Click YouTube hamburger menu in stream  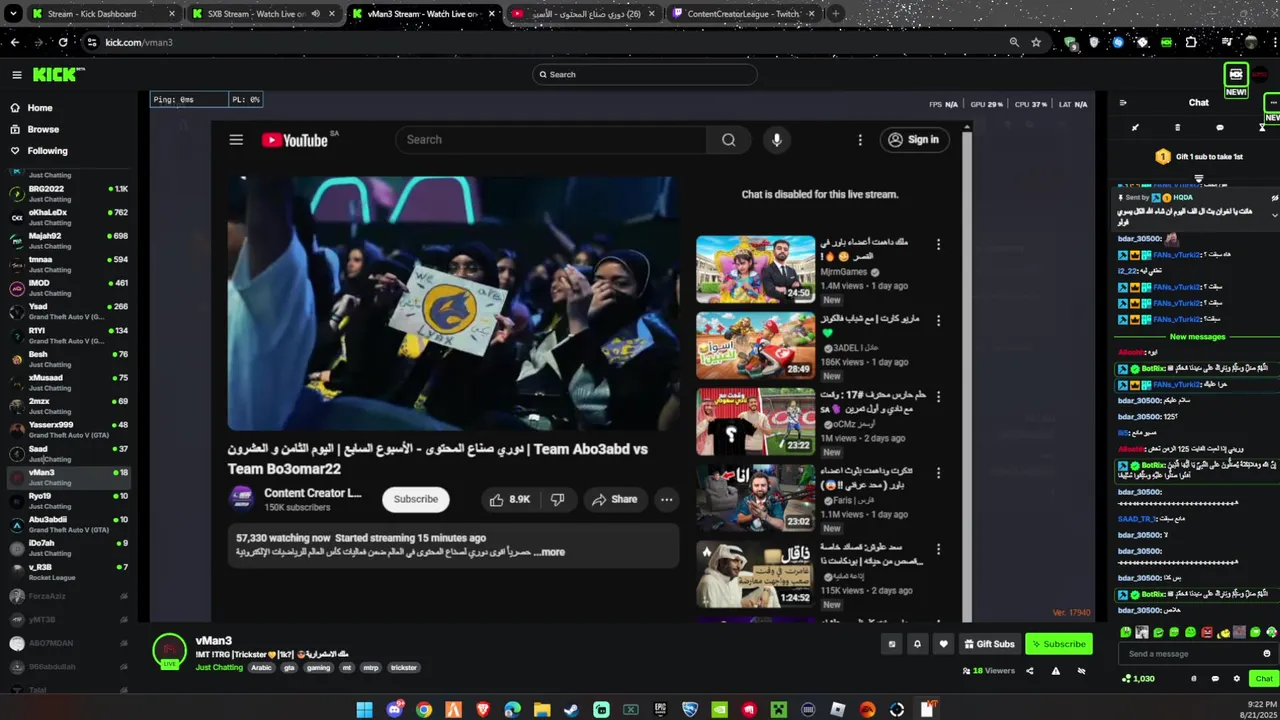click(x=236, y=140)
